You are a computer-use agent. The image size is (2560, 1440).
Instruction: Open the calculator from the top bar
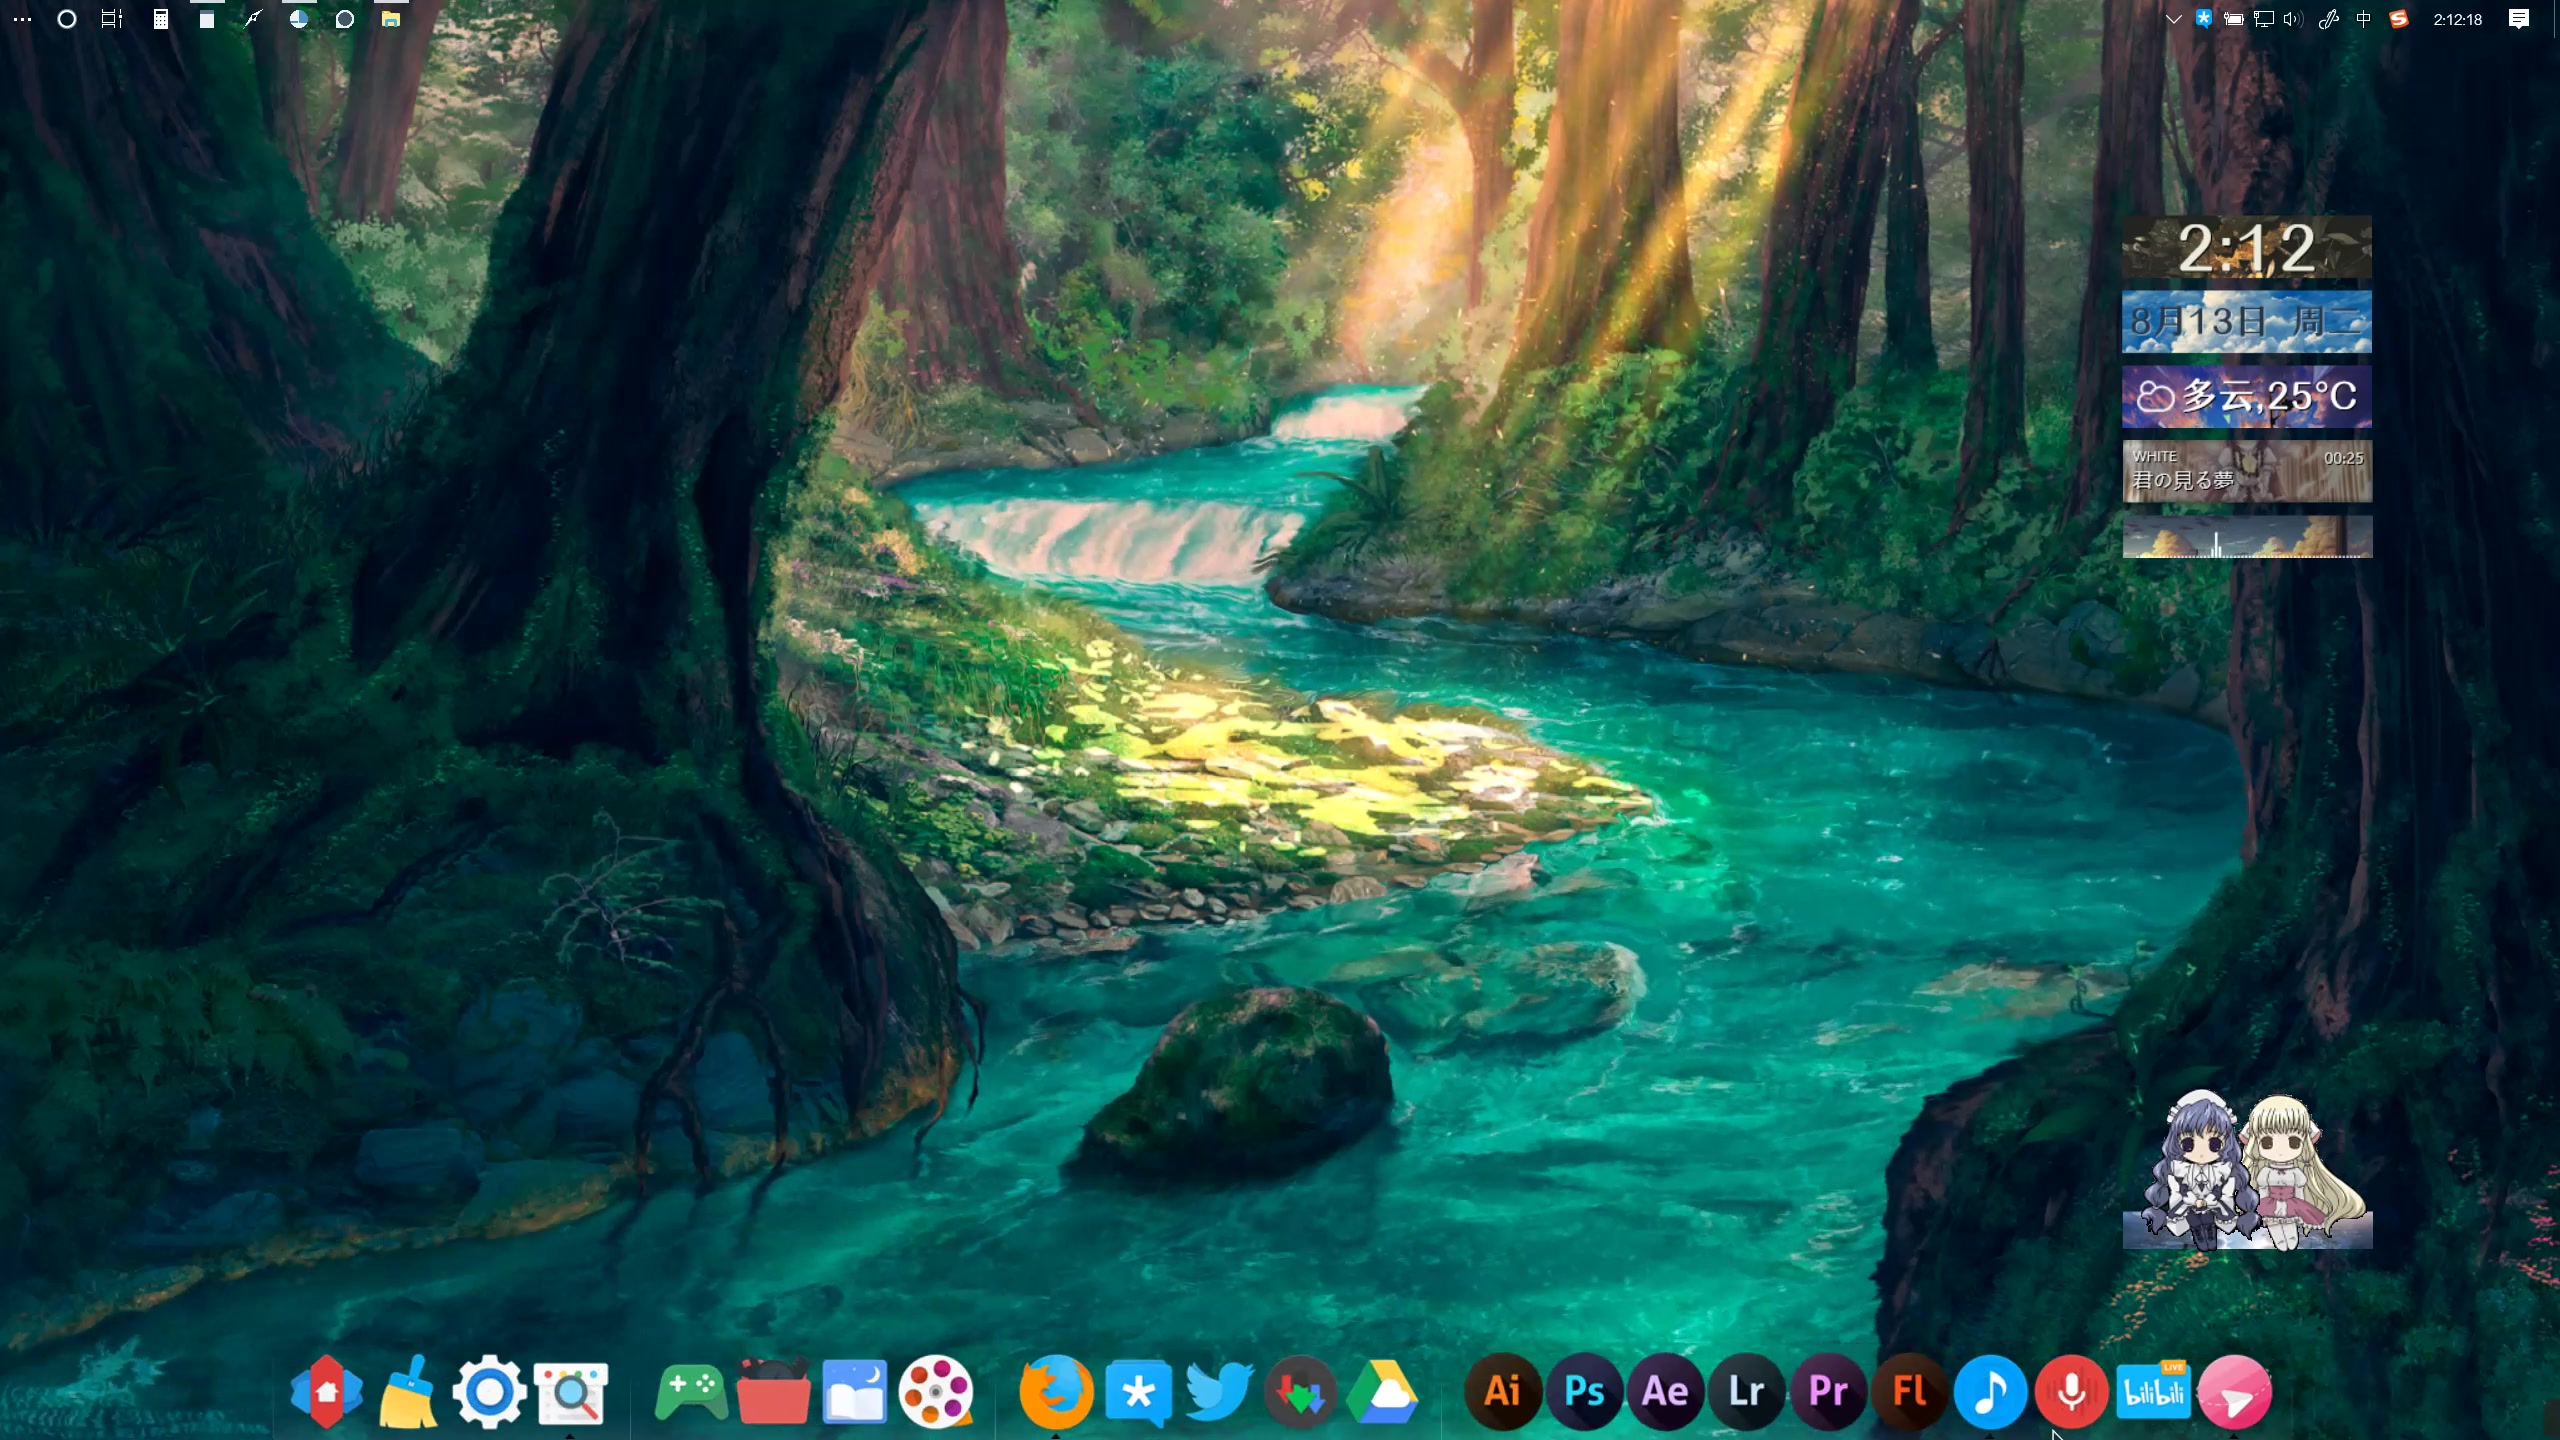click(x=159, y=19)
